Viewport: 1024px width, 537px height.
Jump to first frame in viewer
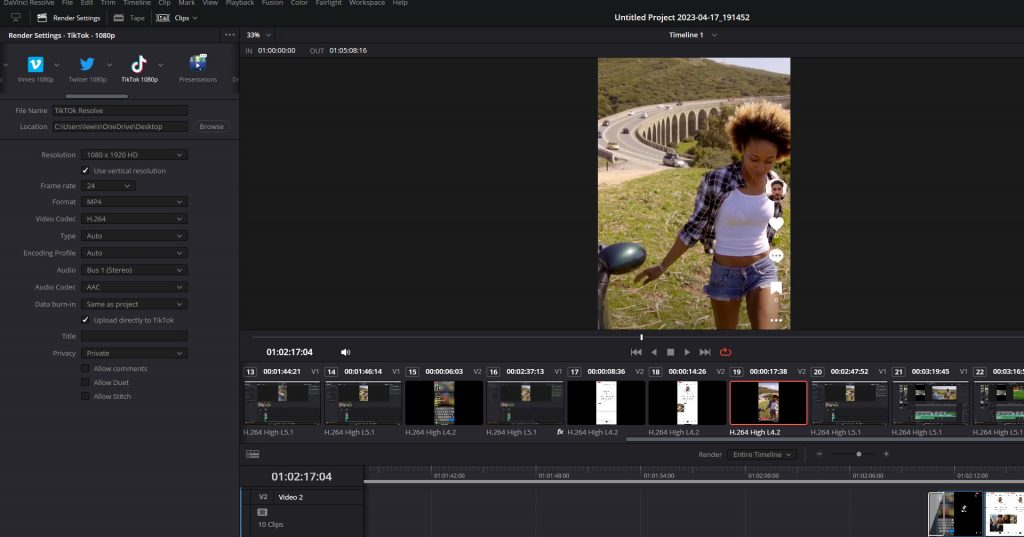click(635, 352)
